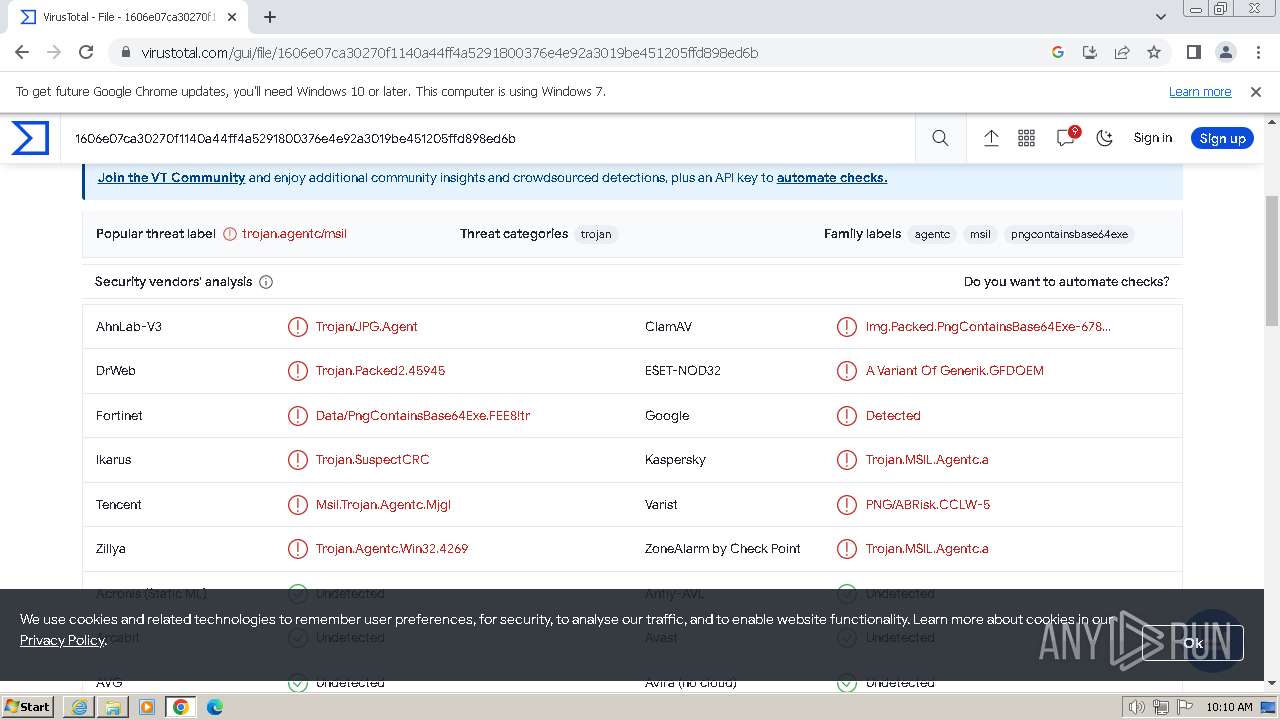Click Do you want to automate checks?

(x=1066, y=282)
